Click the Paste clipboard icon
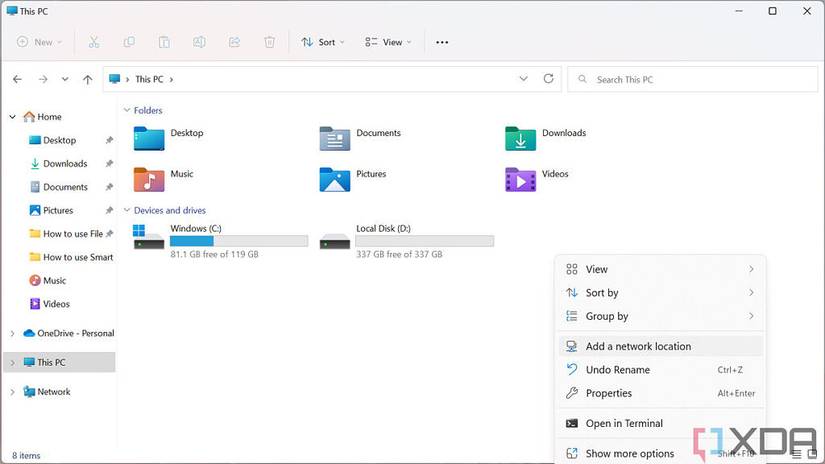The height and width of the screenshot is (464, 825). pyautogui.click(x=164, y=42)
